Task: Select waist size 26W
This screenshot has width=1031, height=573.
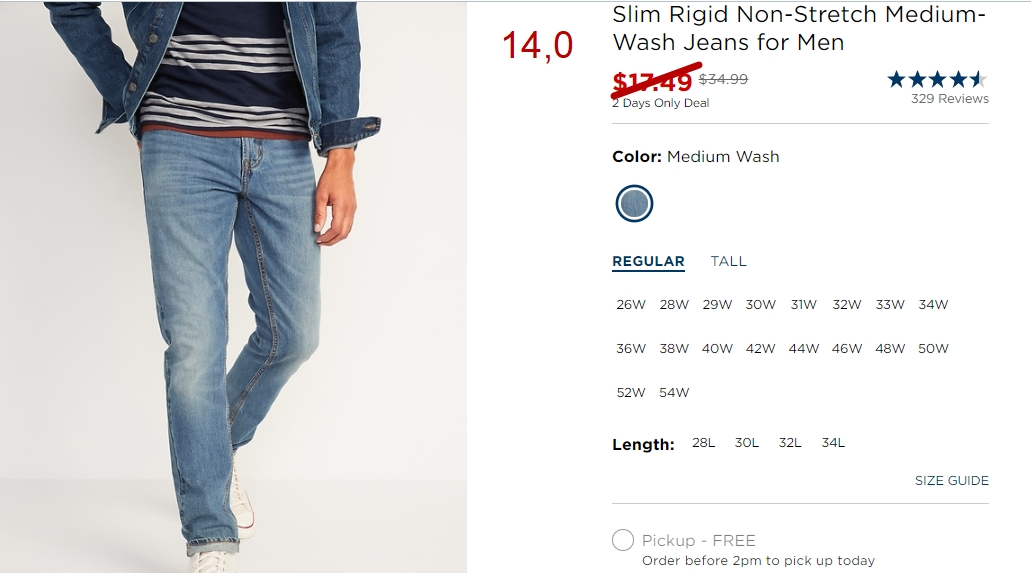Action: point(631,305)
